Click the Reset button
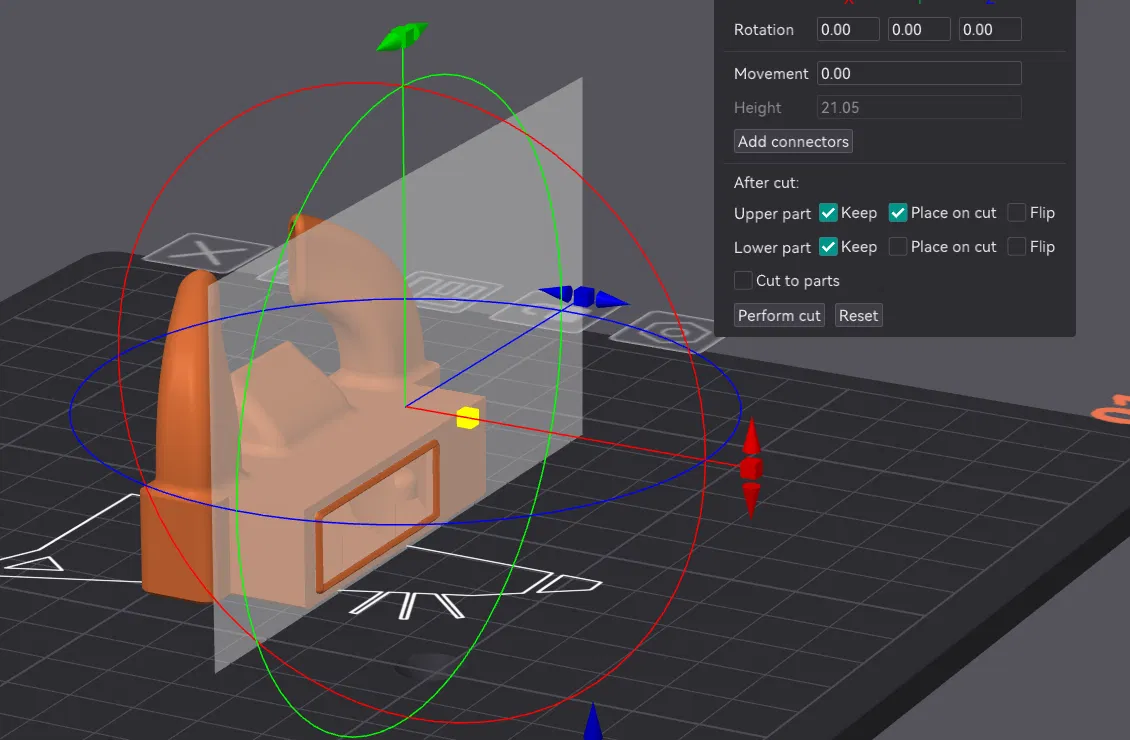Viewport: 1130px width, 740px height. [858, 316]
